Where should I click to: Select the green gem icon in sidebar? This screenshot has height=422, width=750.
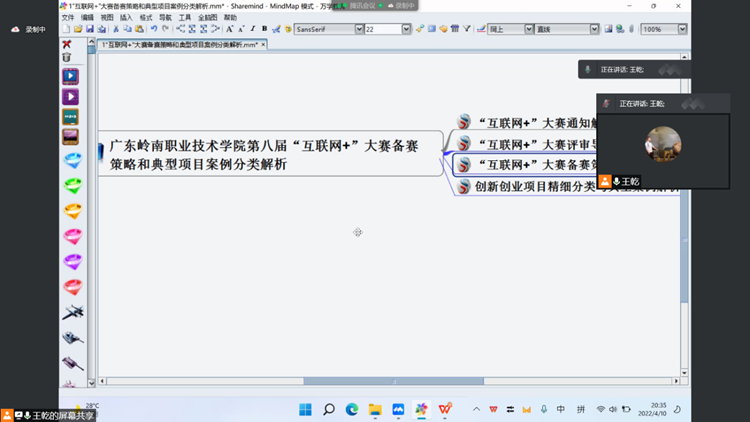point(73,186)
